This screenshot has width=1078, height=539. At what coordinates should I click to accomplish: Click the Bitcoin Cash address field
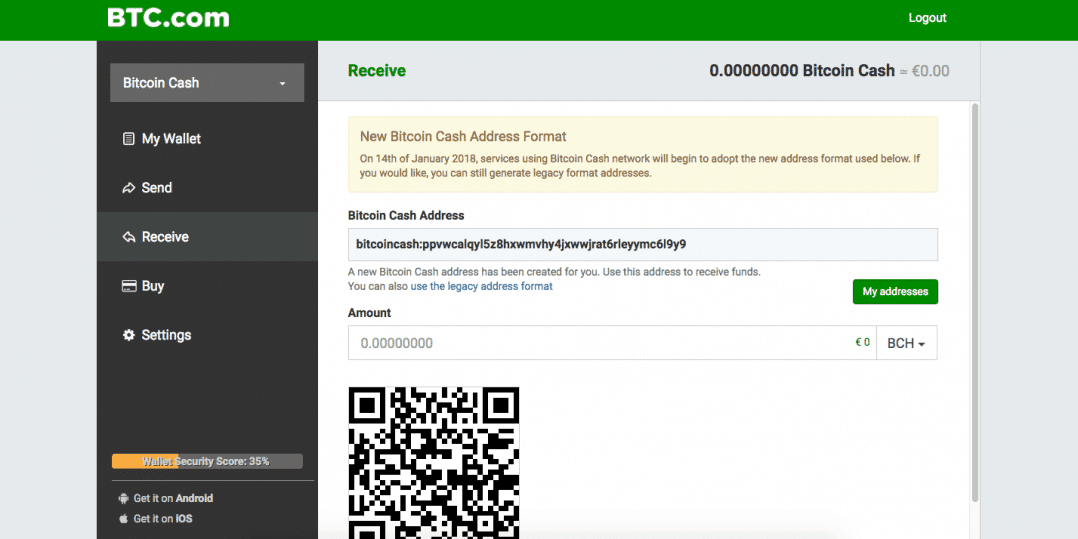pyautogui.click(x=643, y=244)
